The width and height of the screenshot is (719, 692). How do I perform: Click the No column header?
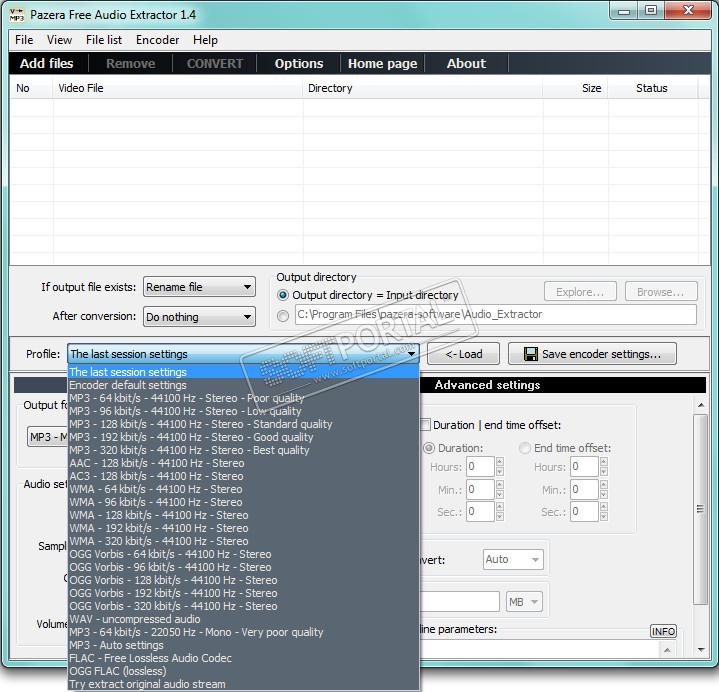point(31,88)
